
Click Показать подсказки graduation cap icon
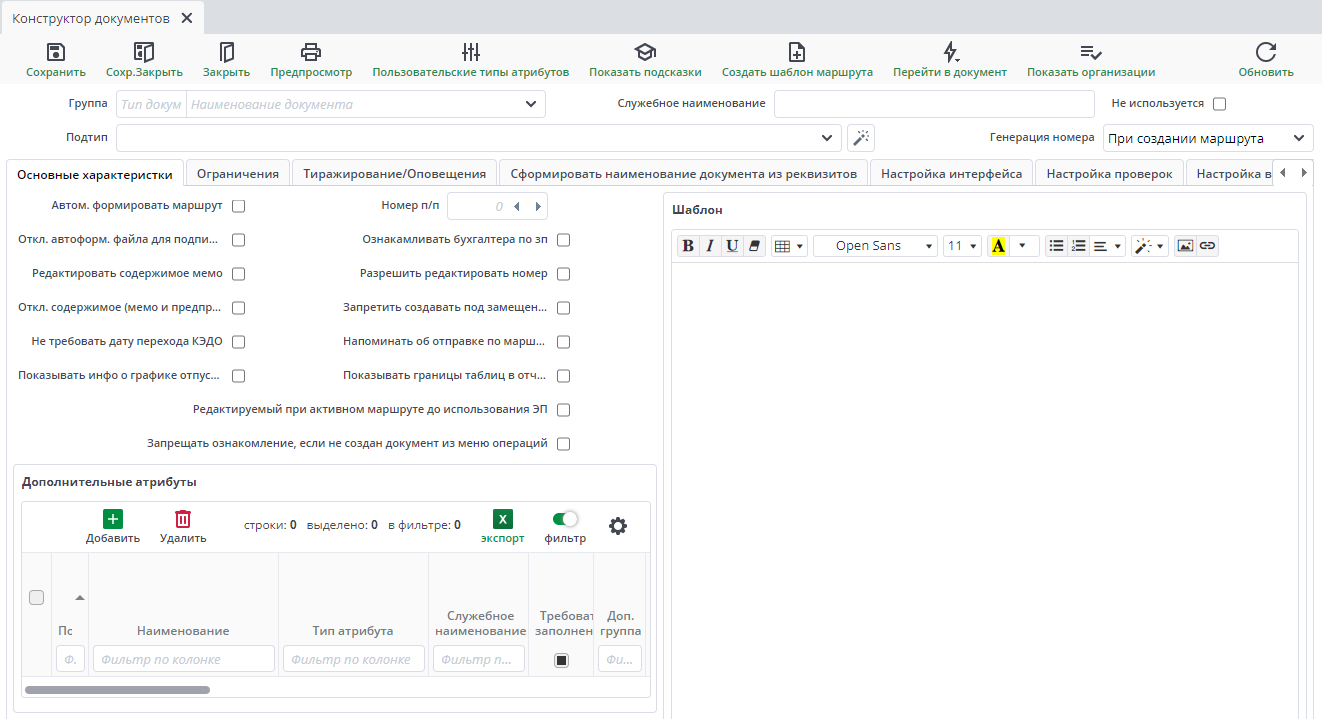(x=645, y=53)
